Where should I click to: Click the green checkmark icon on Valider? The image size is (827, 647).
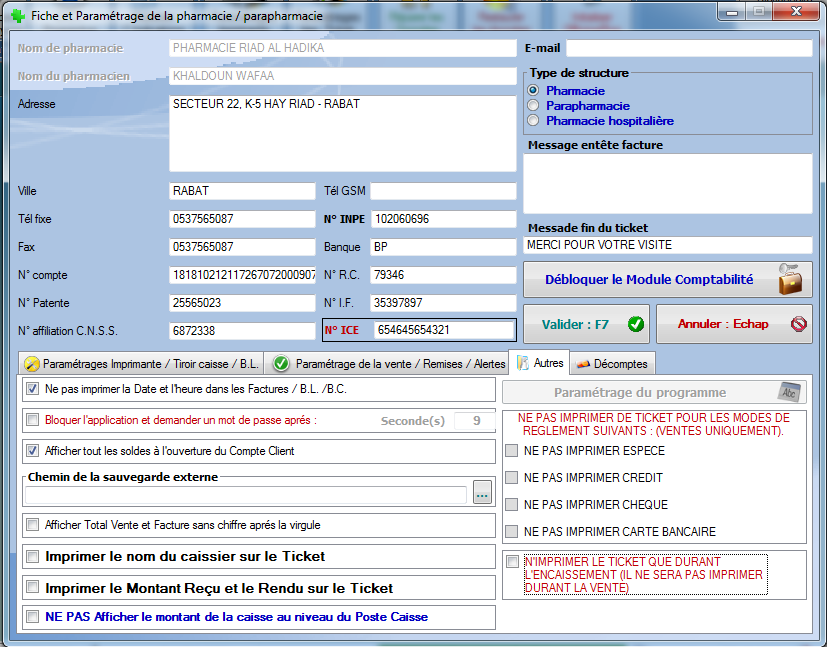click(x=635, y=324)
